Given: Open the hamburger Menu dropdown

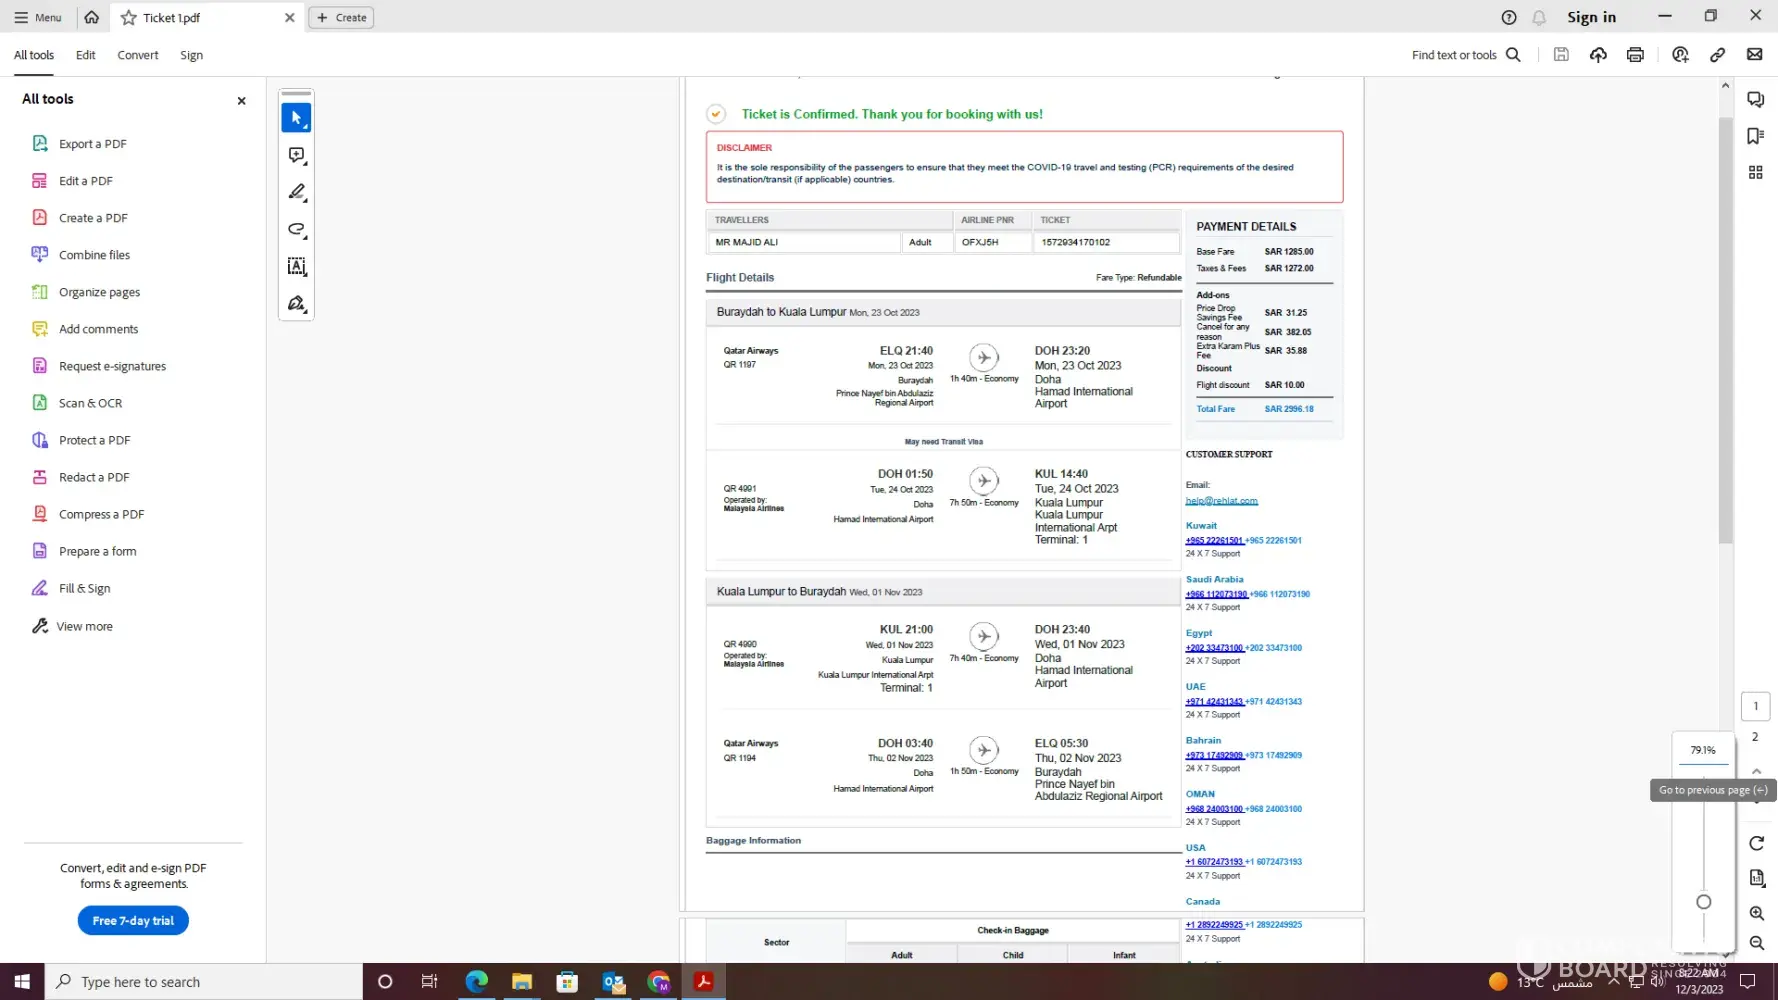Looking at the screenshot, I should [38, 18].
